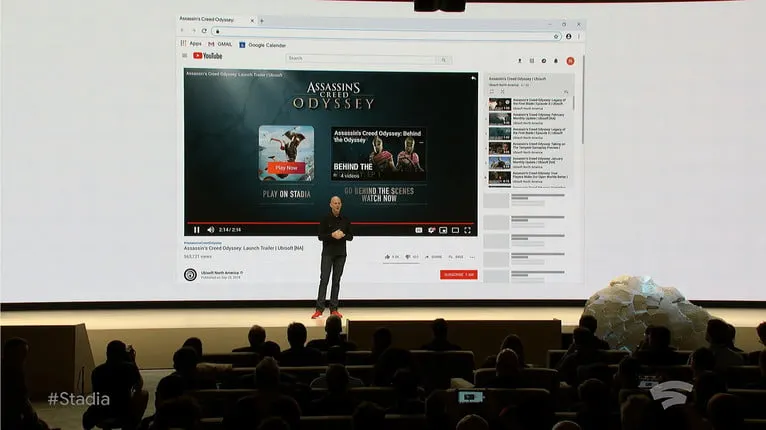Open the Google Calendar bookmark
Image resolution: width=766 pixels, height=430 pixels.
tap(263, 45)
